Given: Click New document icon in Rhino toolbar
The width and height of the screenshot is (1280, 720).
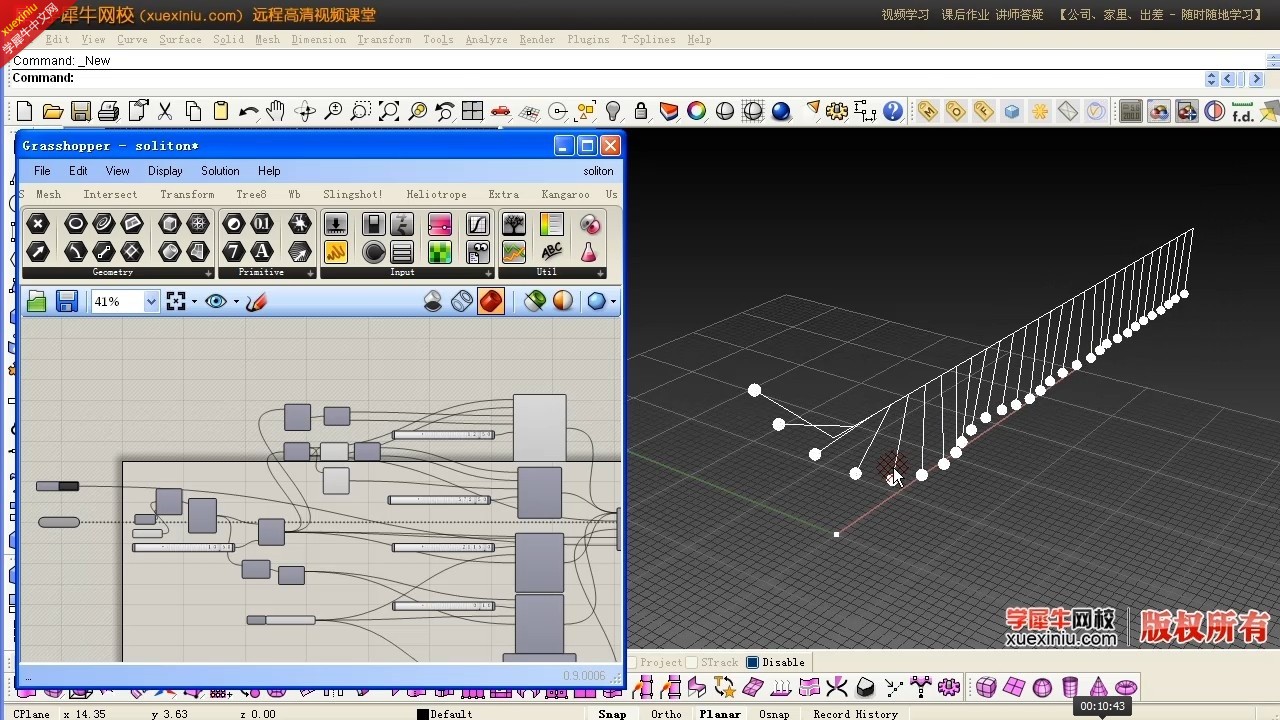Looking at the screenshot, I should (24, 111).
